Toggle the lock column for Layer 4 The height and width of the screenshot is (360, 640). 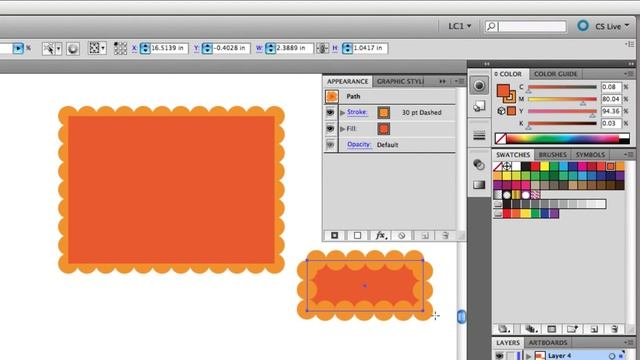(509, 356)
